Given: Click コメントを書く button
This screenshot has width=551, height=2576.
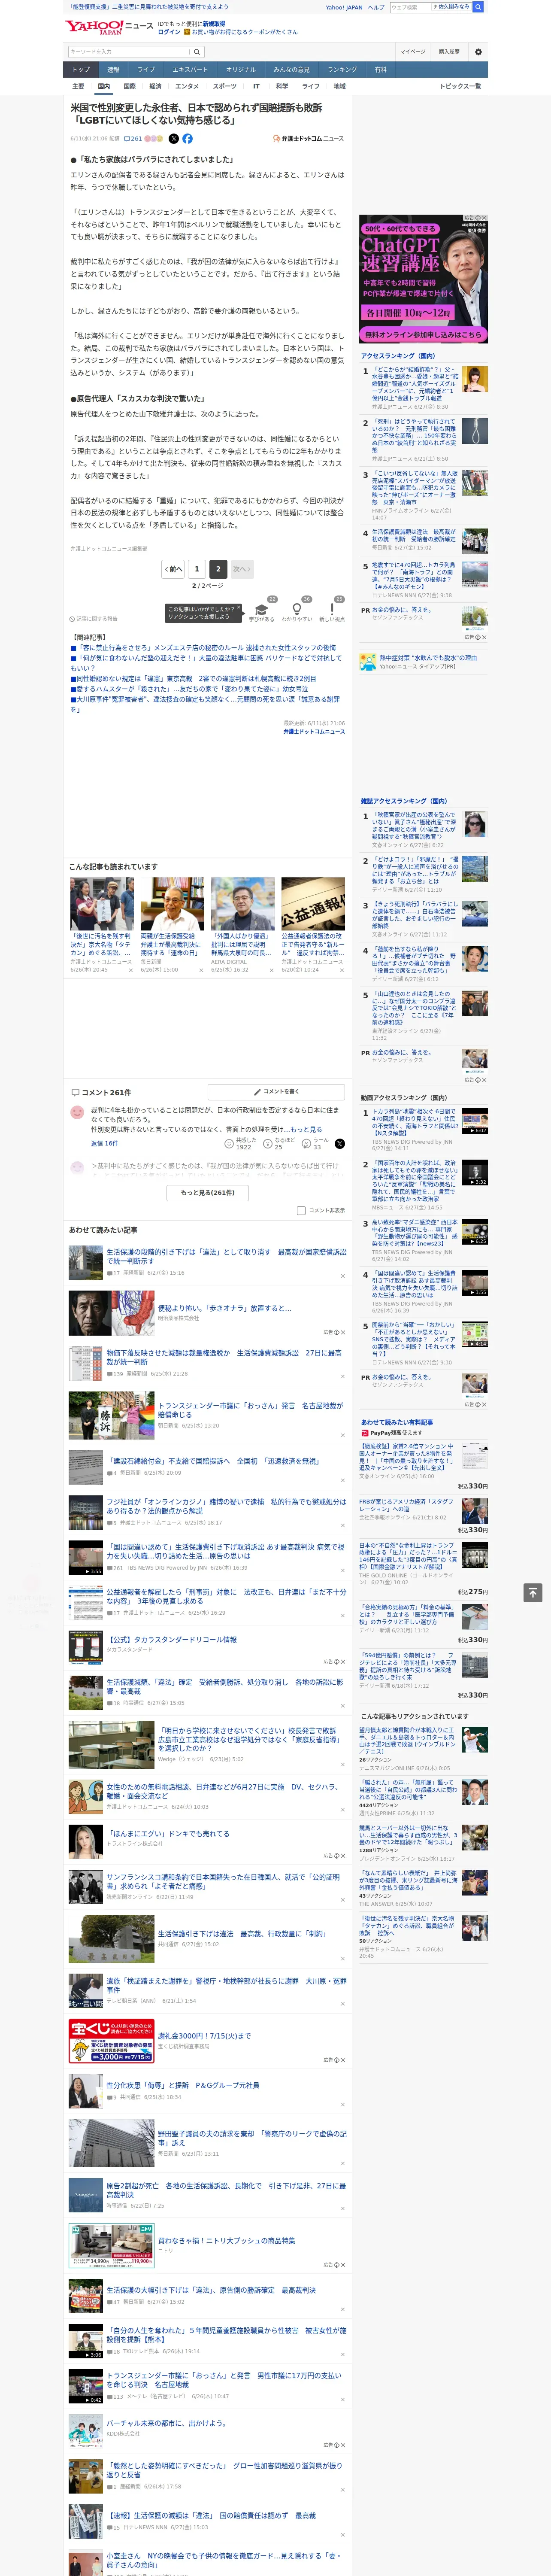Looking at the screenshot, I should pyautogui.click(x=276, y=1092).
